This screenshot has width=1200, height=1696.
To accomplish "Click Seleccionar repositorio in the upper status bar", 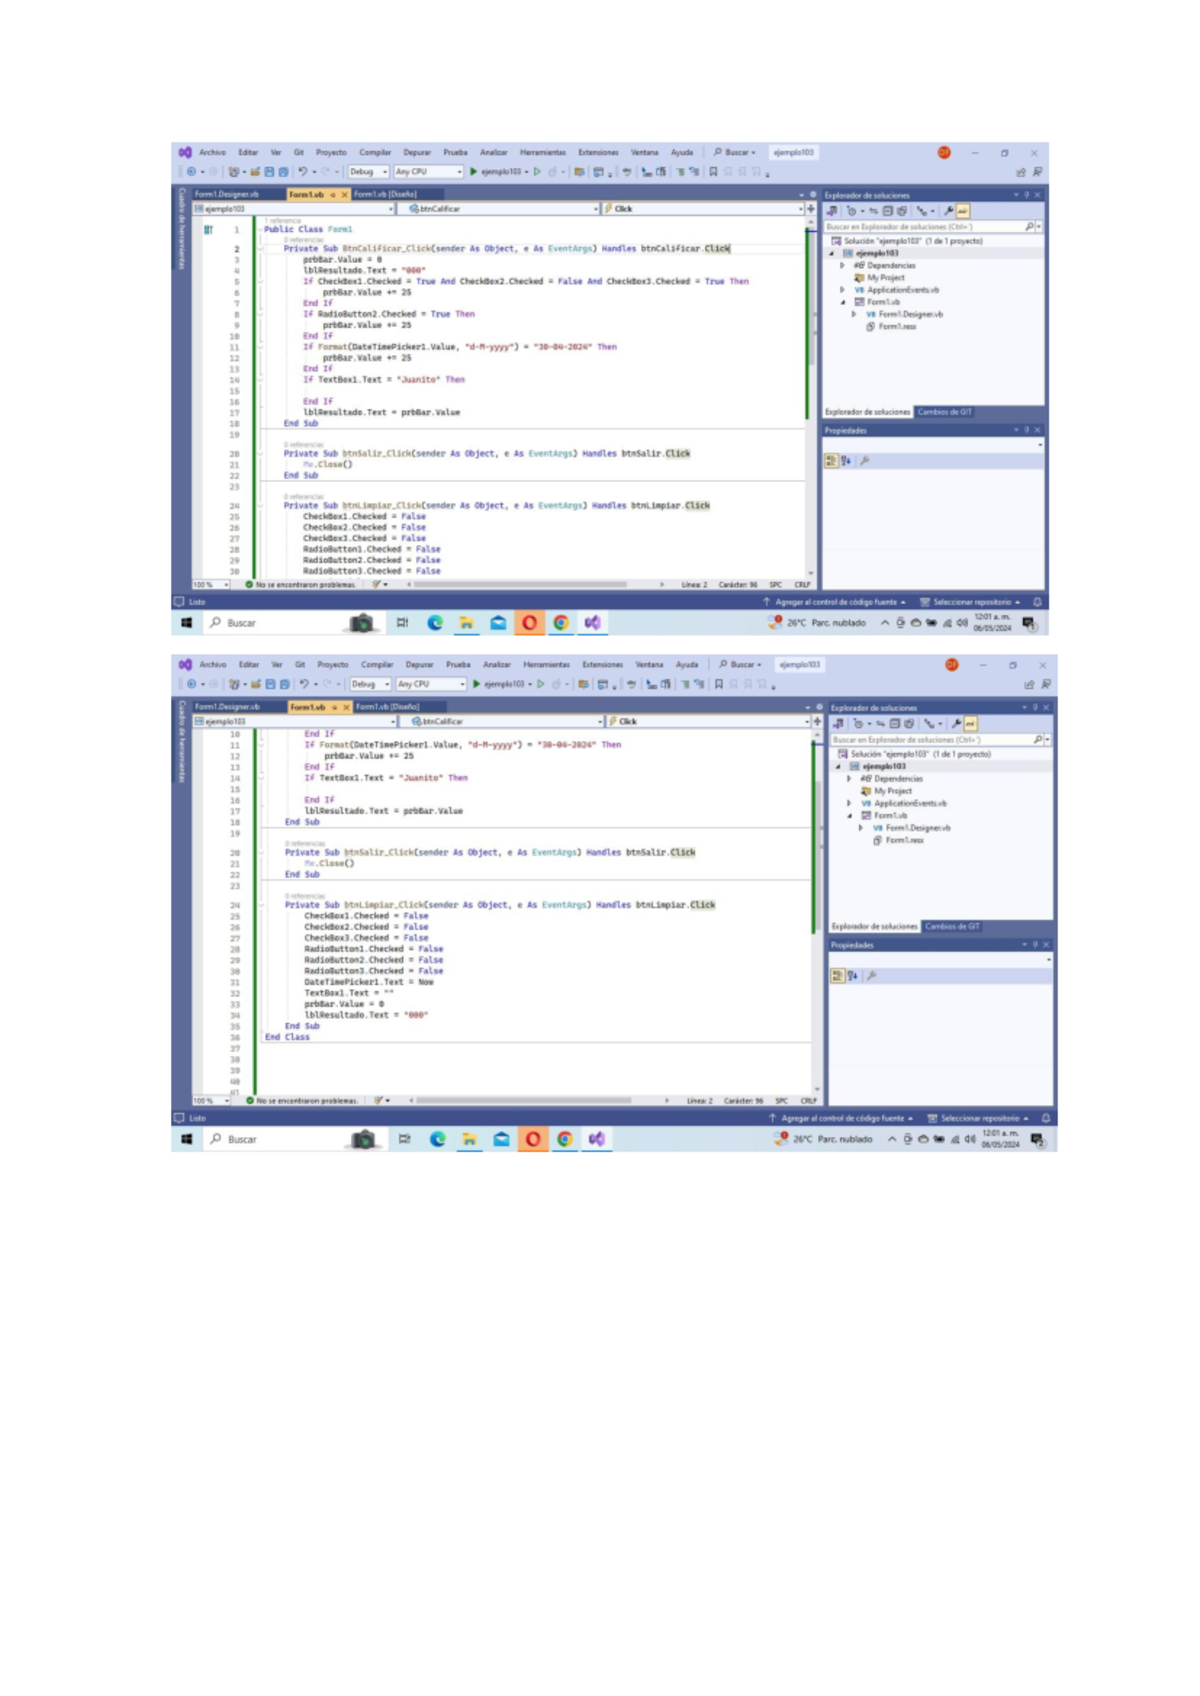I will point(970,602).
